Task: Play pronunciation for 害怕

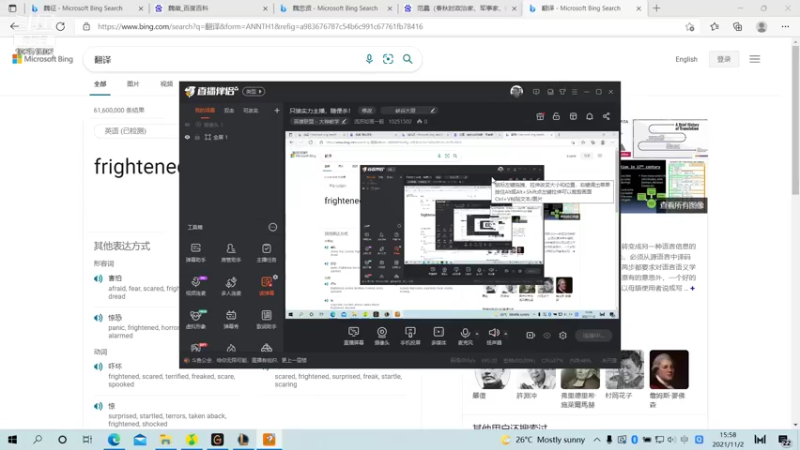Action: 98,279
